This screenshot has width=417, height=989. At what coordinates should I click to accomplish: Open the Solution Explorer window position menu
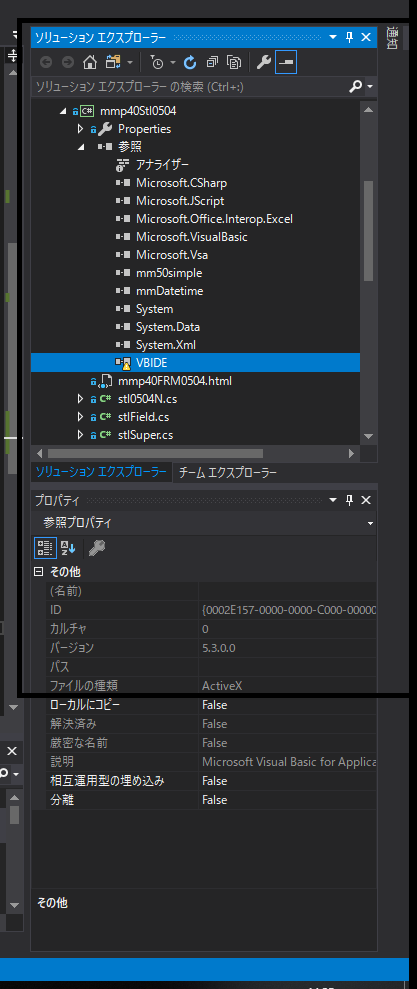tap(333, 38)
